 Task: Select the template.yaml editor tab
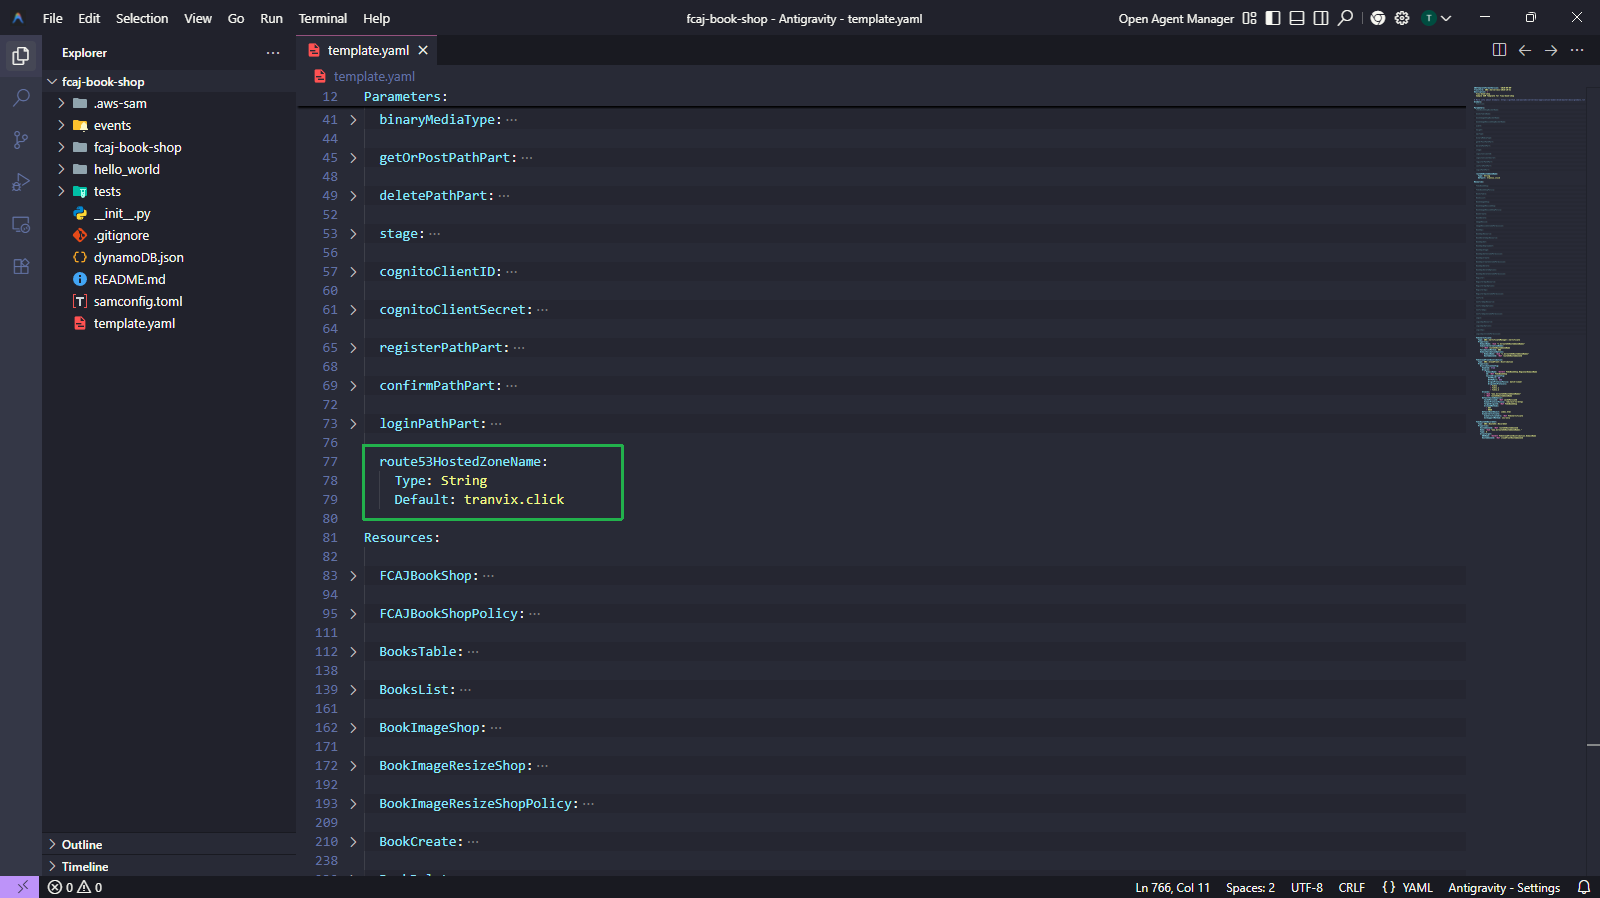point(368,50)
